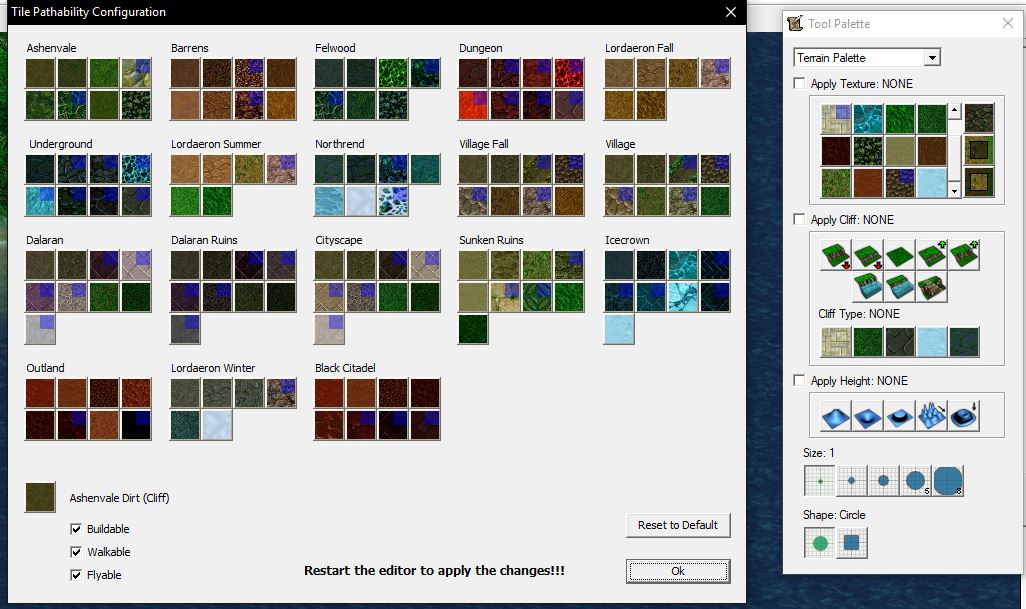Choose the green grass Cliff Type
Viewport: 1026px width, 609px height.
click(868, 341)
